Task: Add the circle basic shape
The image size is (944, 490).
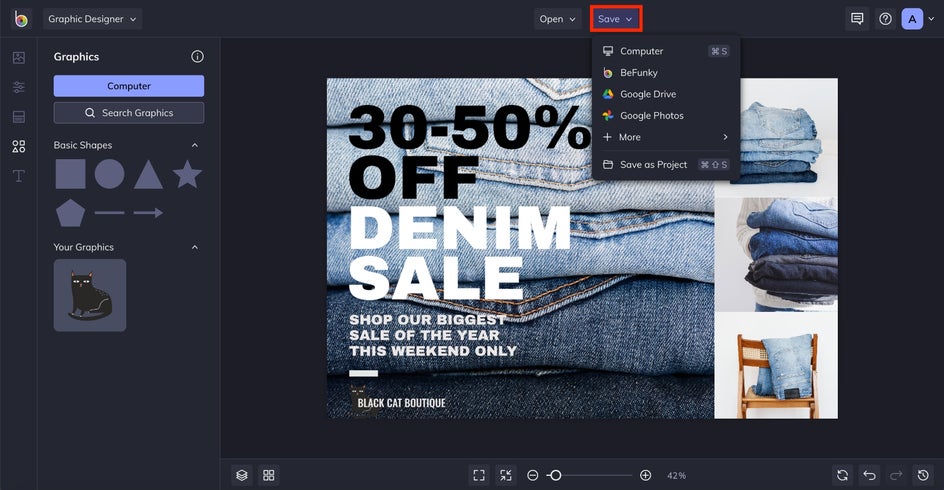Action: (110, 175)
